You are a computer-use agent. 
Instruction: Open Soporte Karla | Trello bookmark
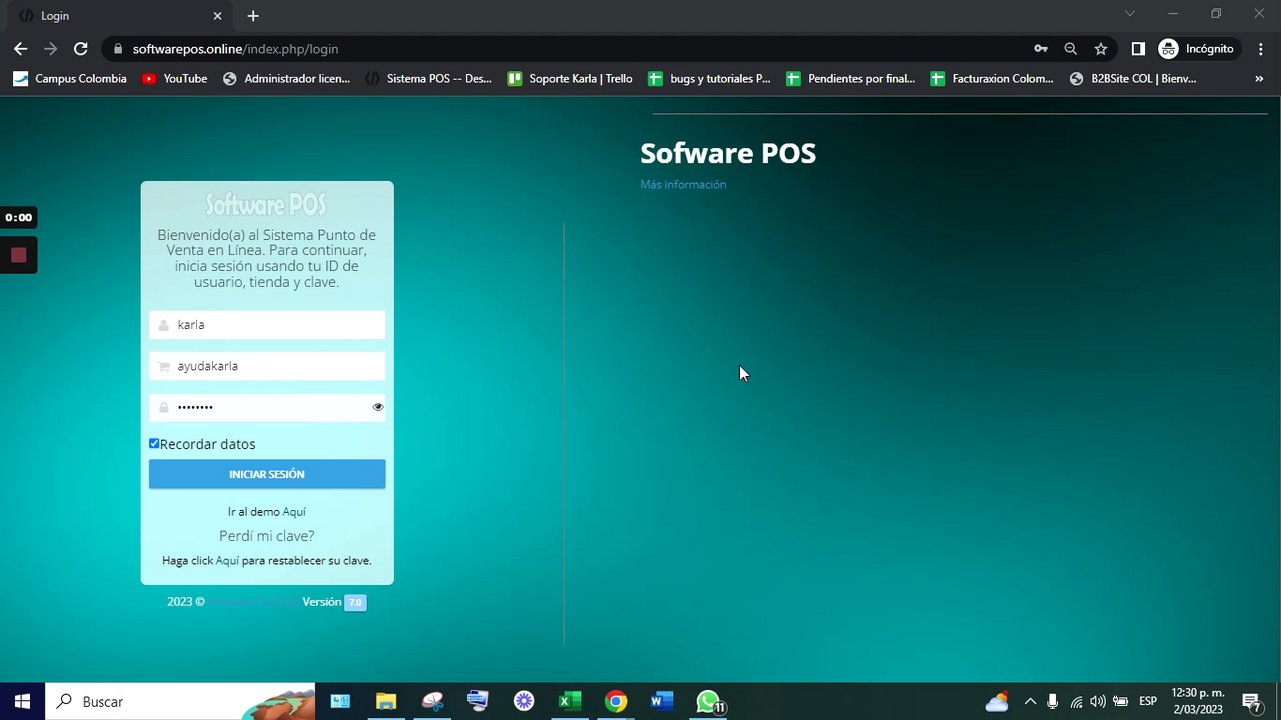coord(571,78)
